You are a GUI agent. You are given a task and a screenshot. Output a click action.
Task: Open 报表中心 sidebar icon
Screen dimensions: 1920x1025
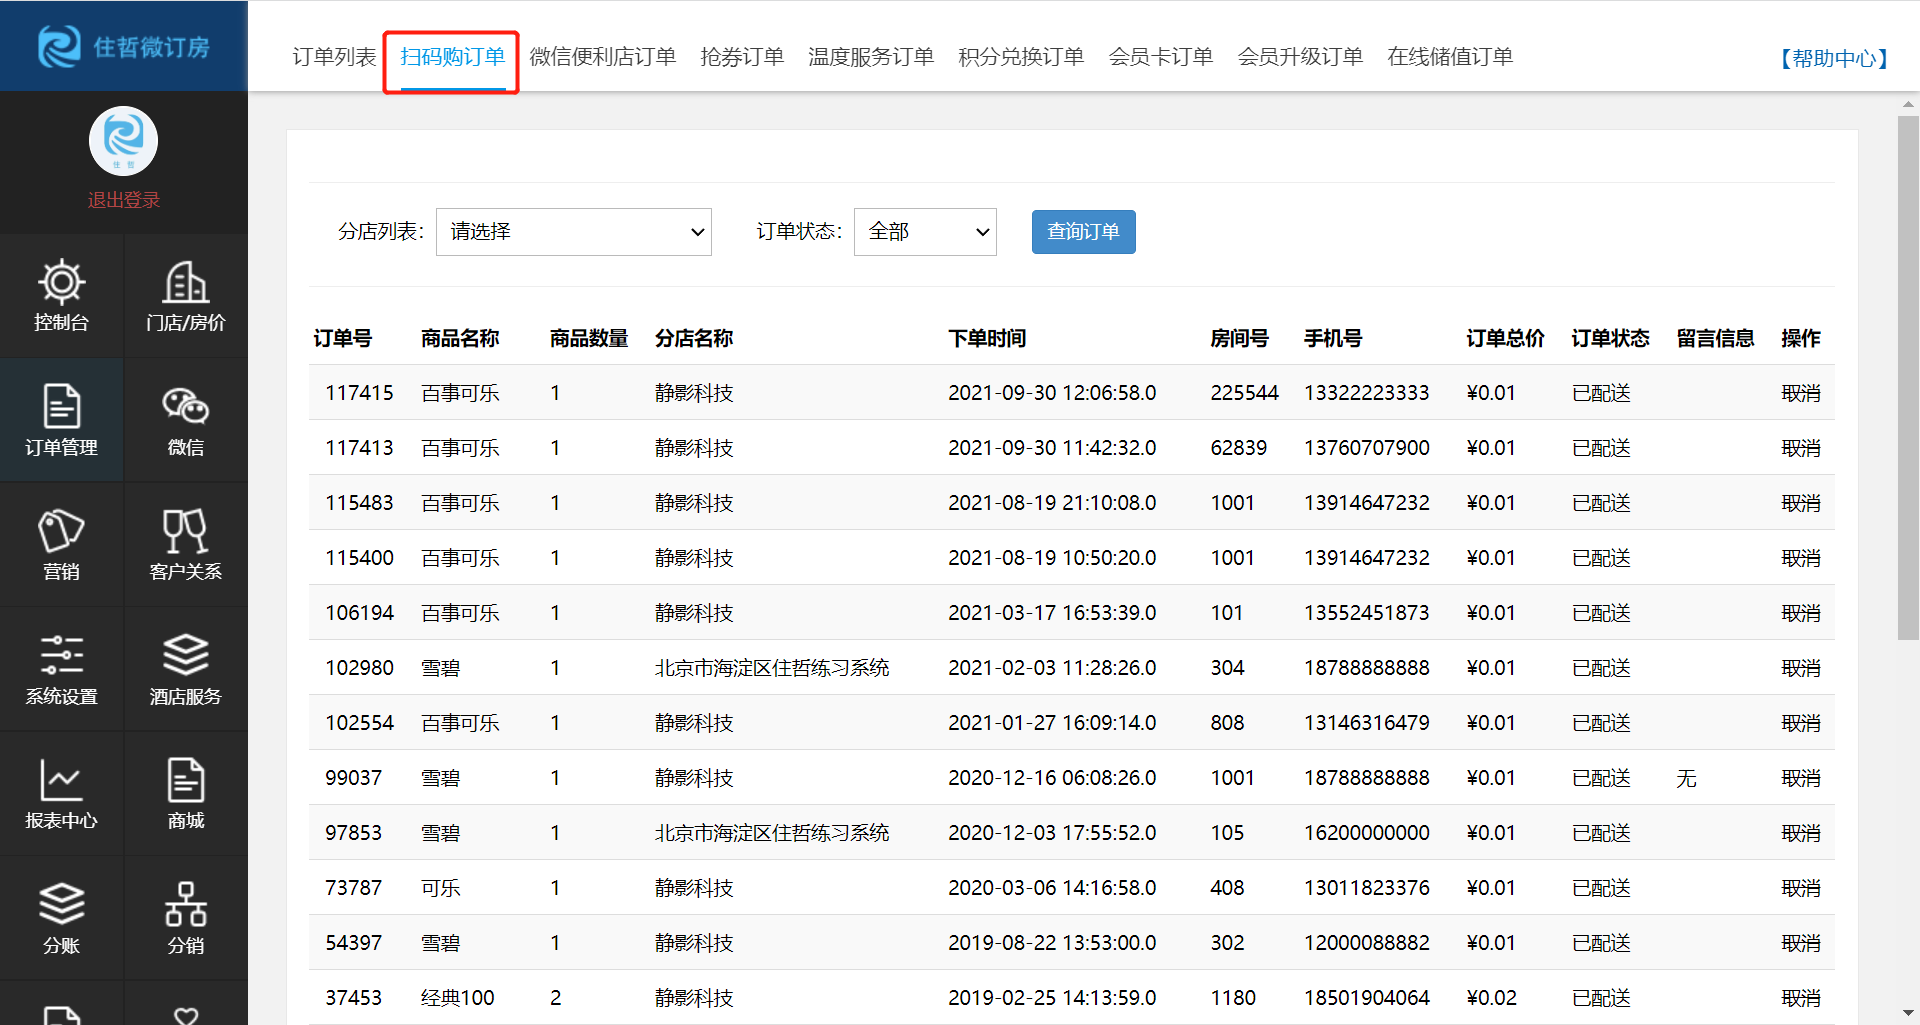(61, 794)
